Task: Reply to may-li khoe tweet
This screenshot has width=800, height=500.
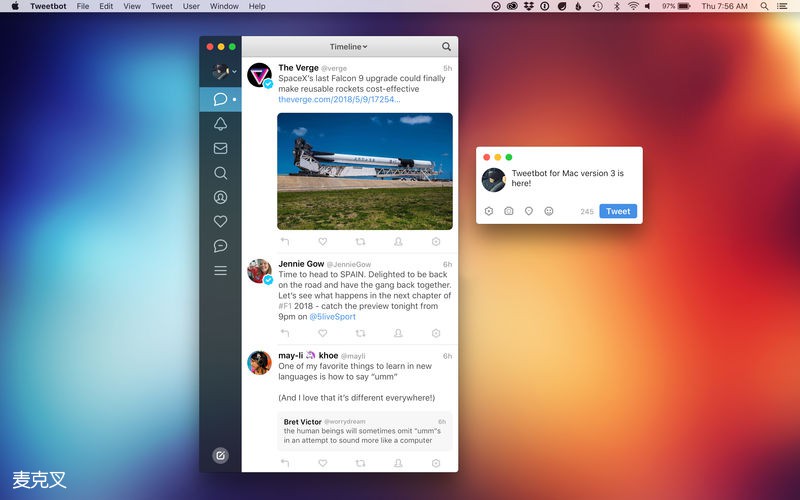Action: point(285,463)
